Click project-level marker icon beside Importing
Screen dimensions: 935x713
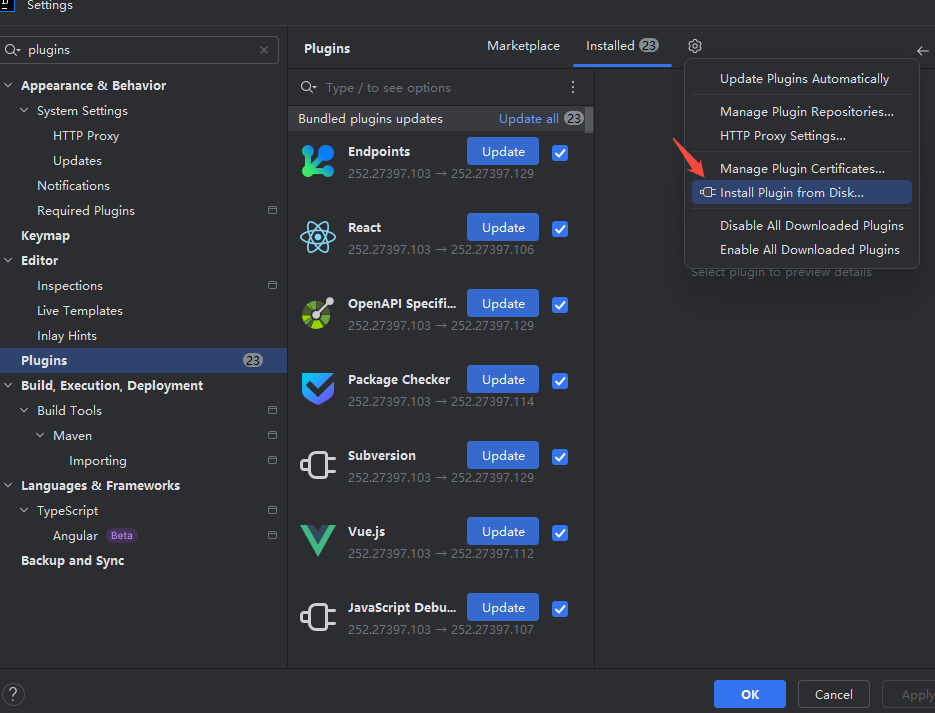tap(273, 460)
